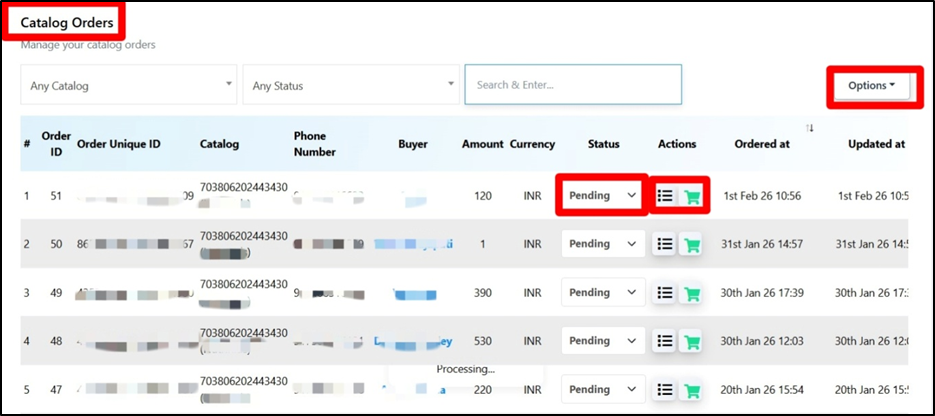This screenshot has height=416, width=935.
Task: Open list icon for order 48
Action: pyautogui.click(x=664, y=341)
